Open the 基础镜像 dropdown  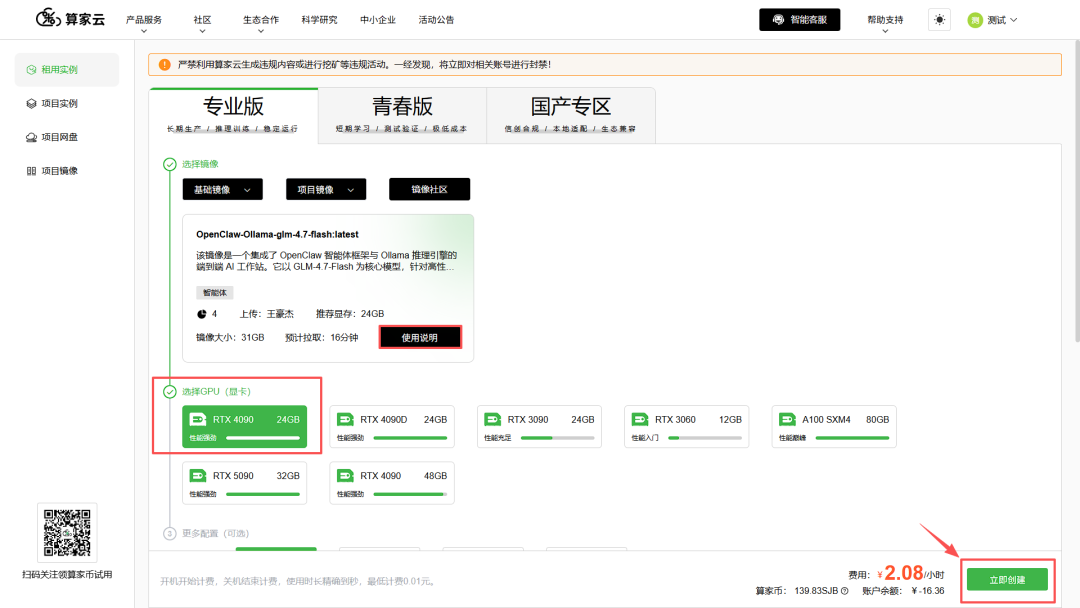[222, 189]
